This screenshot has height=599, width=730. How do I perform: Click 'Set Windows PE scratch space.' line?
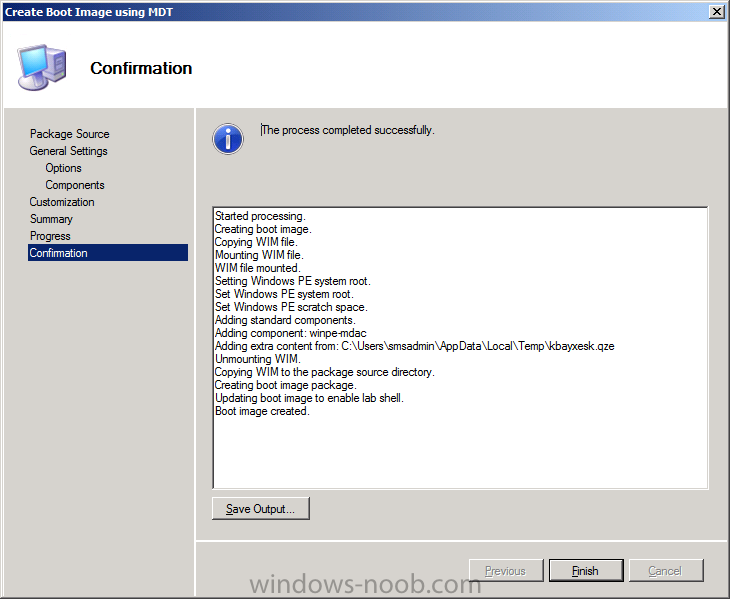pos(291,307)
